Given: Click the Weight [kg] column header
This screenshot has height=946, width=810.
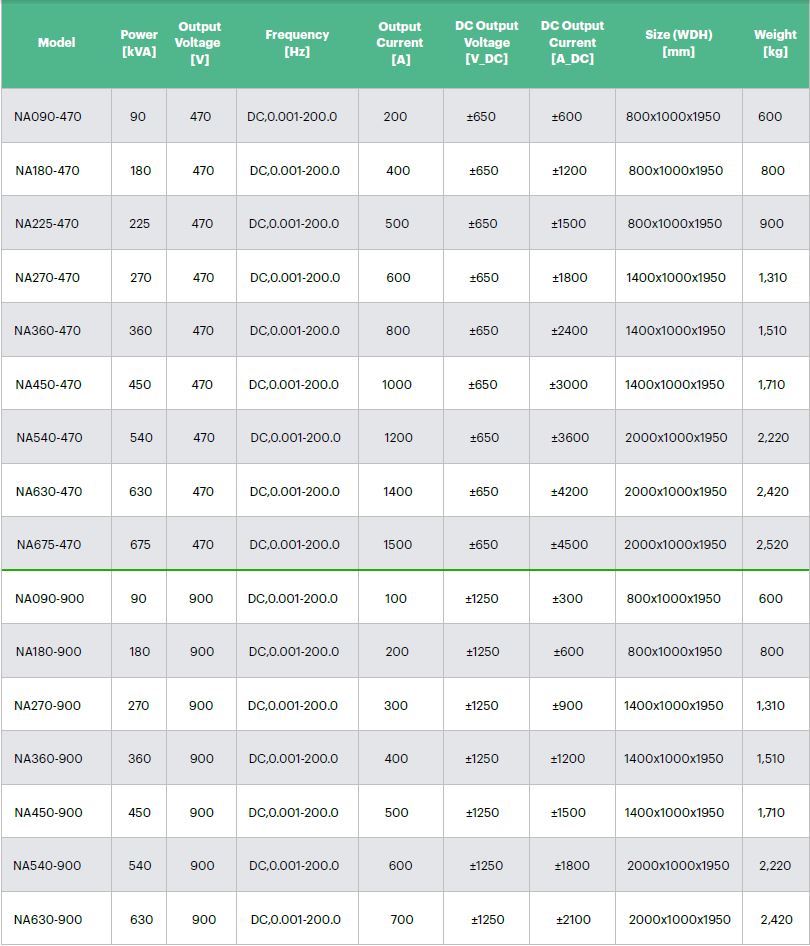Looking at the screenshot, I should coord(775,43).
